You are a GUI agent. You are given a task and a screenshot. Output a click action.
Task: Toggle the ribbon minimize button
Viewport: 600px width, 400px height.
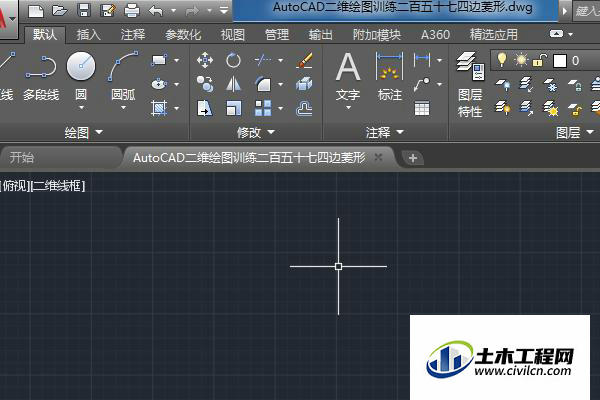556,34
